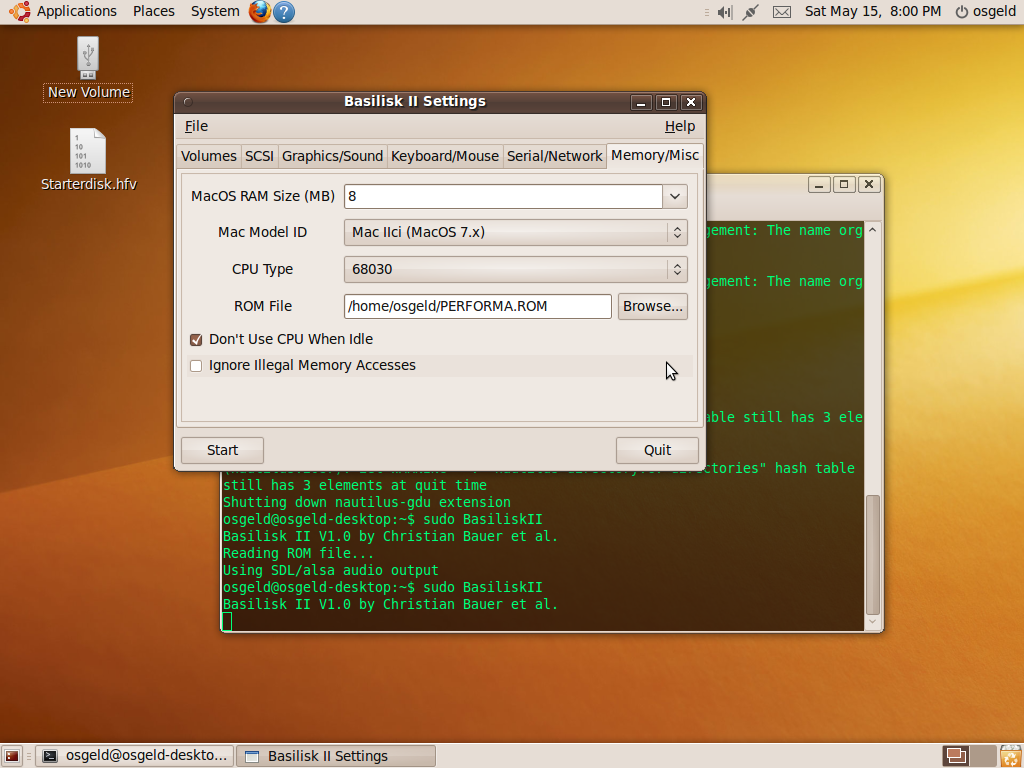Viewport: 1024px width, 768px height.
Task: Expand the MacOS RAM Size dropdown arrow
Action: point(675,196)
